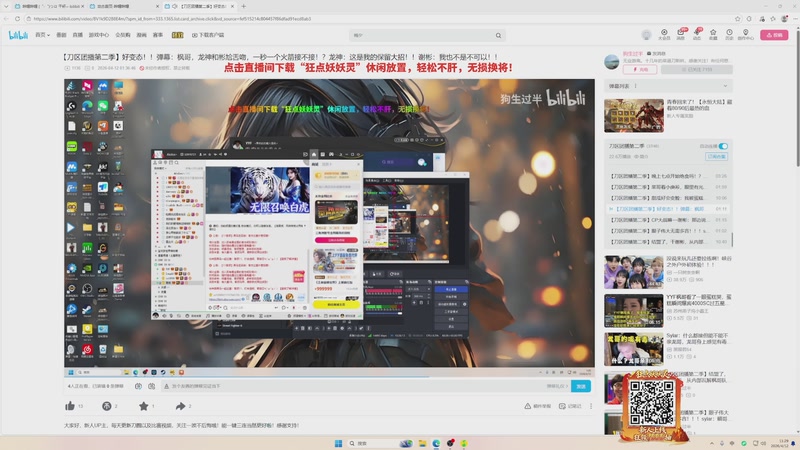Open the 赛事 menu item

click(x=158, y=35)
